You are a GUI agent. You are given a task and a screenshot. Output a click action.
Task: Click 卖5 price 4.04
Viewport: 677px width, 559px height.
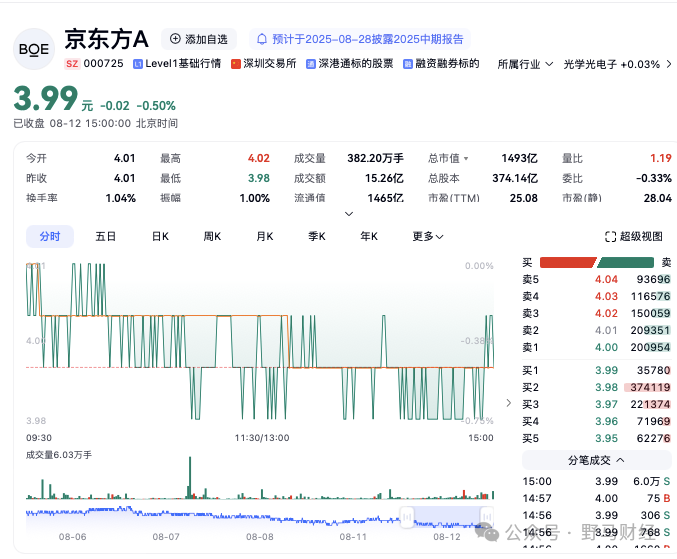606,280
